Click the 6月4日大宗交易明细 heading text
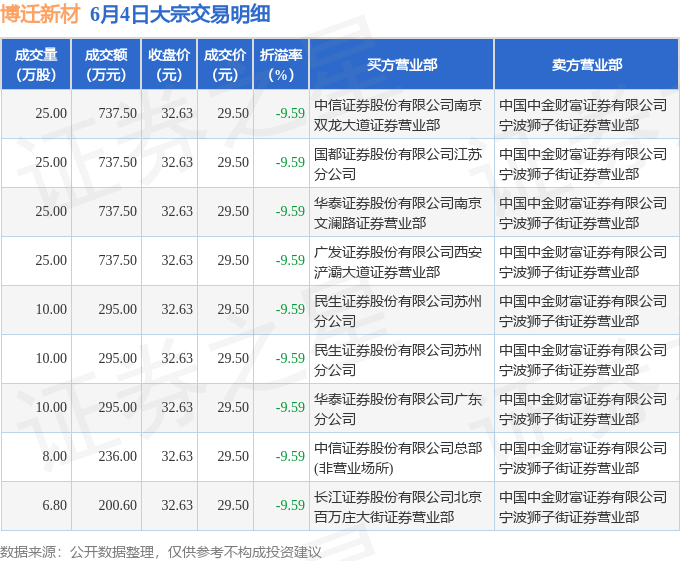 180,14
